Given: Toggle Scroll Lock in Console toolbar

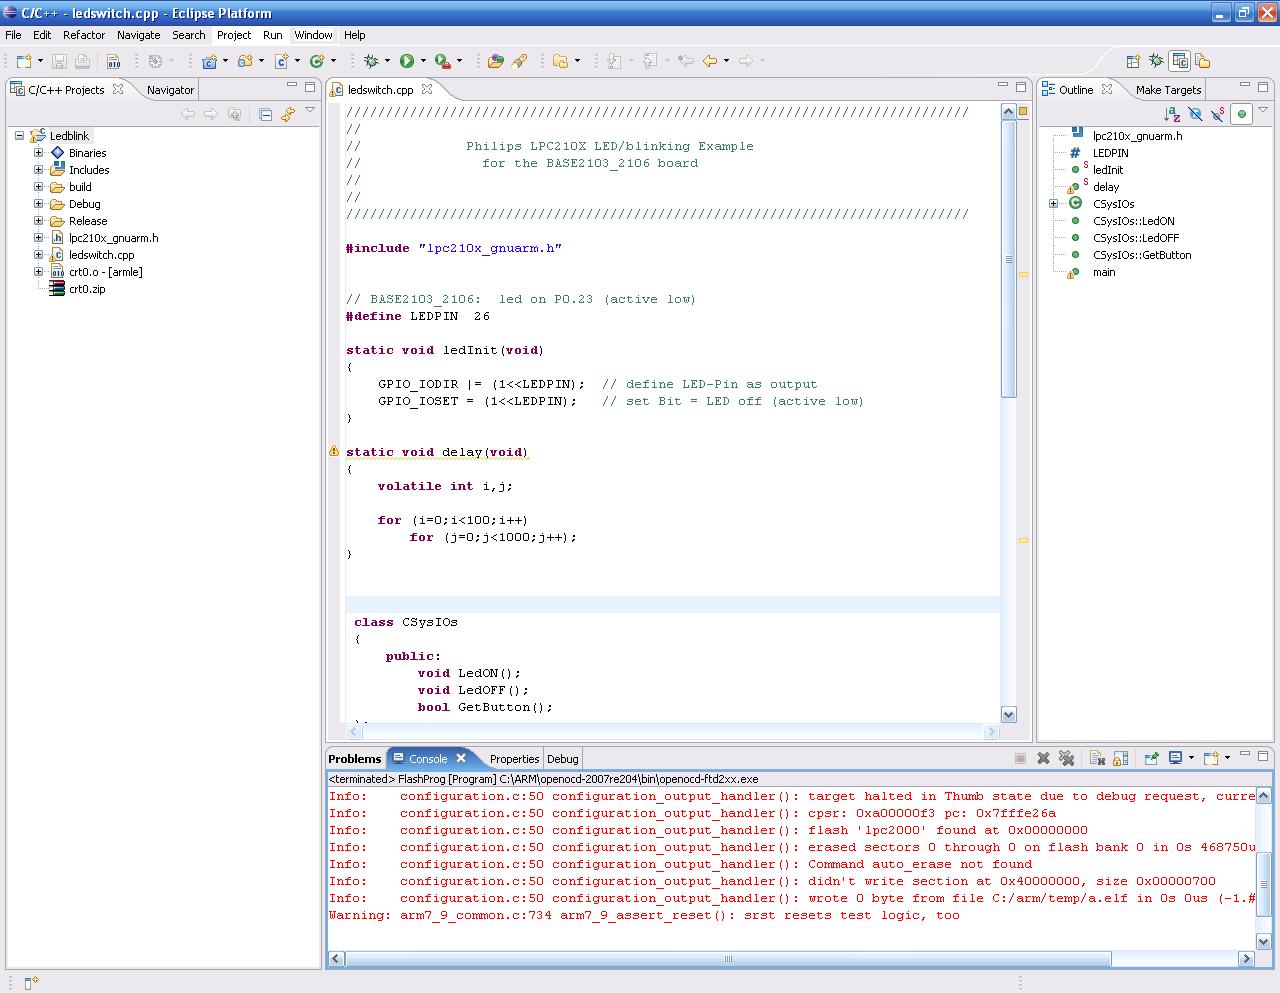Looking at the screenshot, I should coord(1120,758).
